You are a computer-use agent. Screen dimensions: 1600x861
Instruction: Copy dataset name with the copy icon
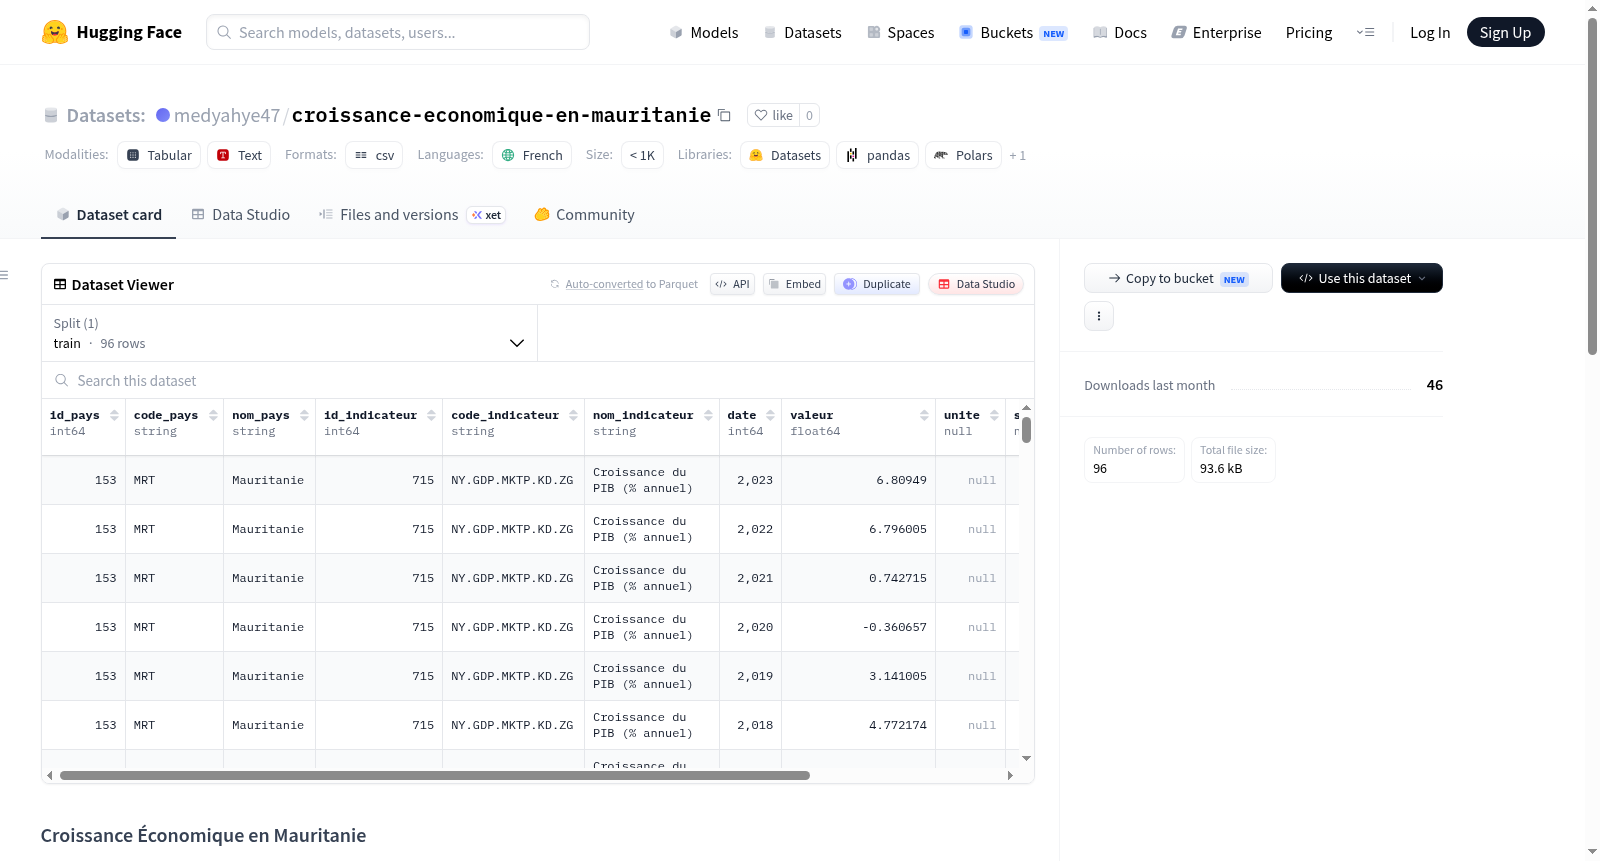coord(724,116)
